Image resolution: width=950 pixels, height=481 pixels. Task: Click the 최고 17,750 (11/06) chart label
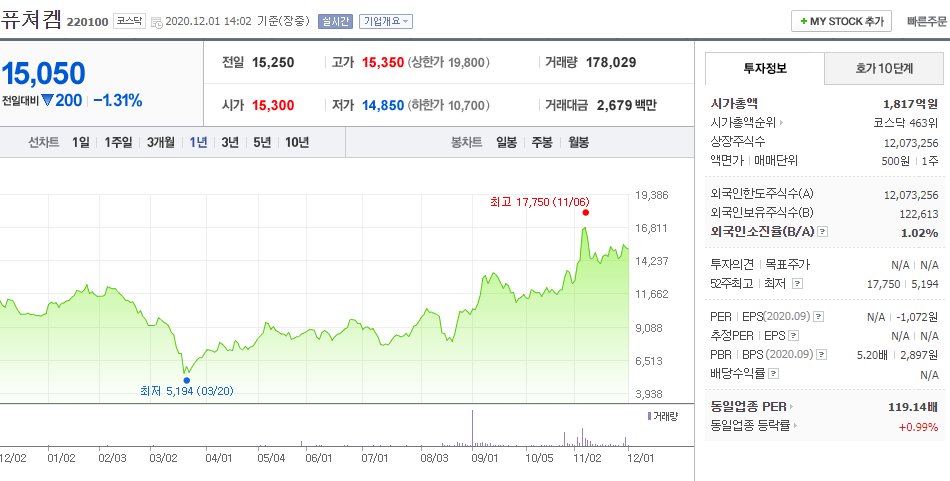pyautogui.click(x=540, y=202)
